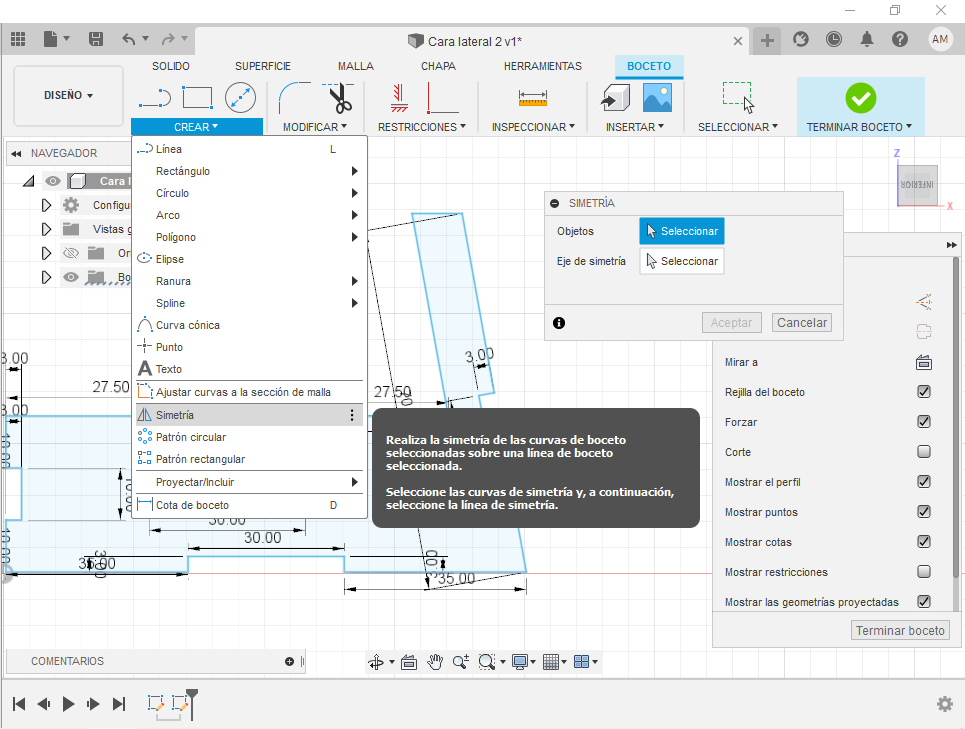Expand the Vistas tree node
The width and height of the screenshot is (965, 729).
pyautogui.click(x=46, y=229)
